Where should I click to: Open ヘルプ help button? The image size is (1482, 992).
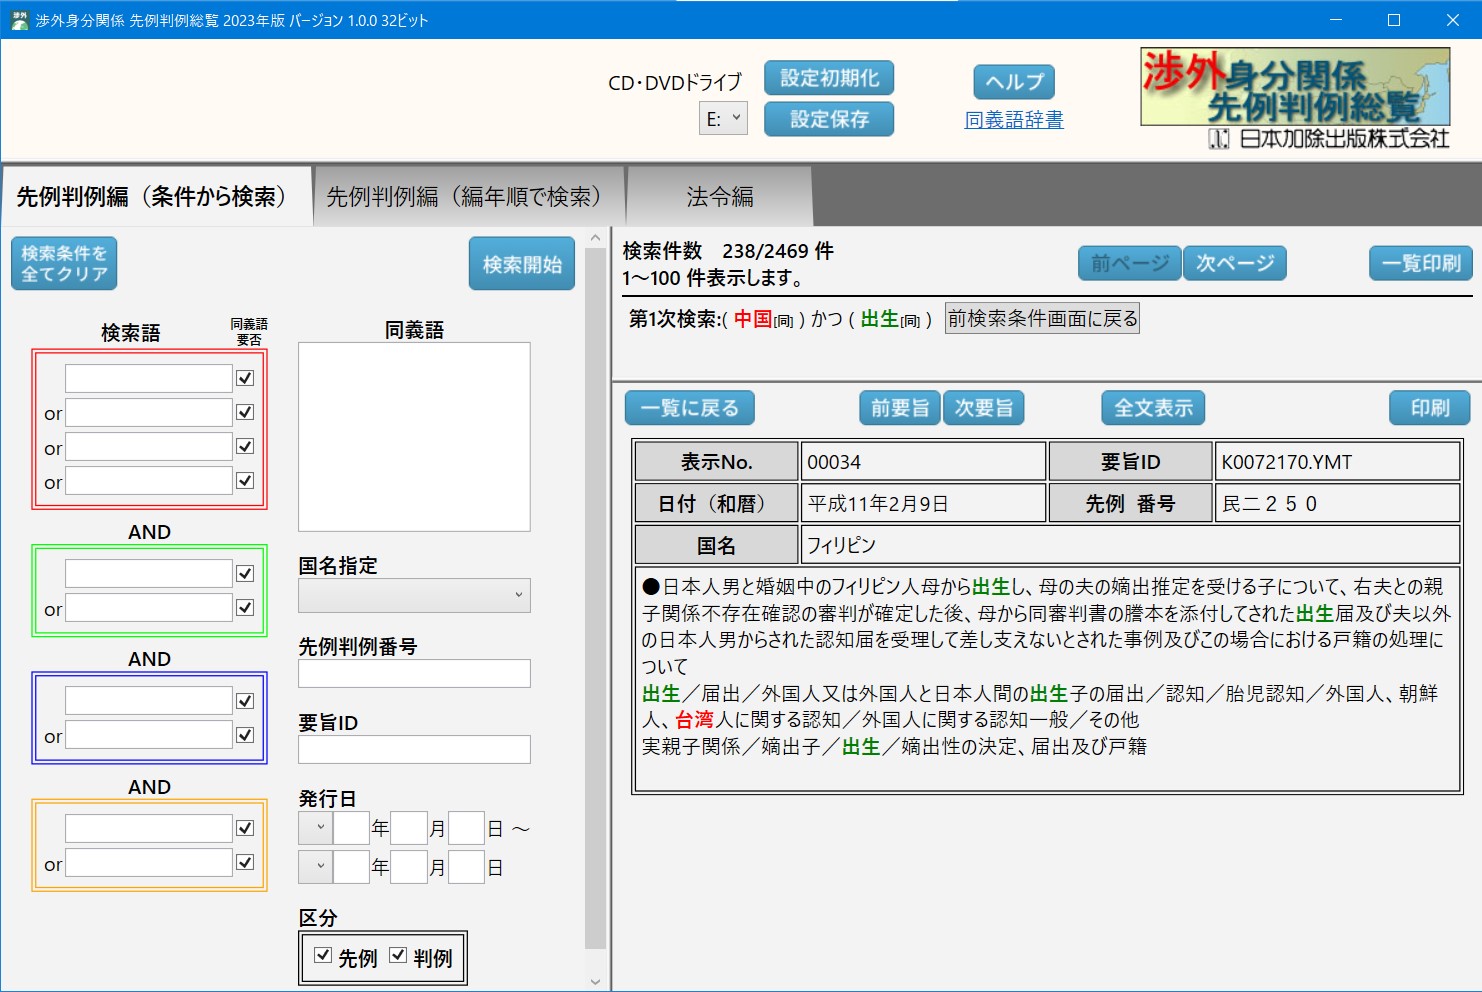tap(1013, 82)
